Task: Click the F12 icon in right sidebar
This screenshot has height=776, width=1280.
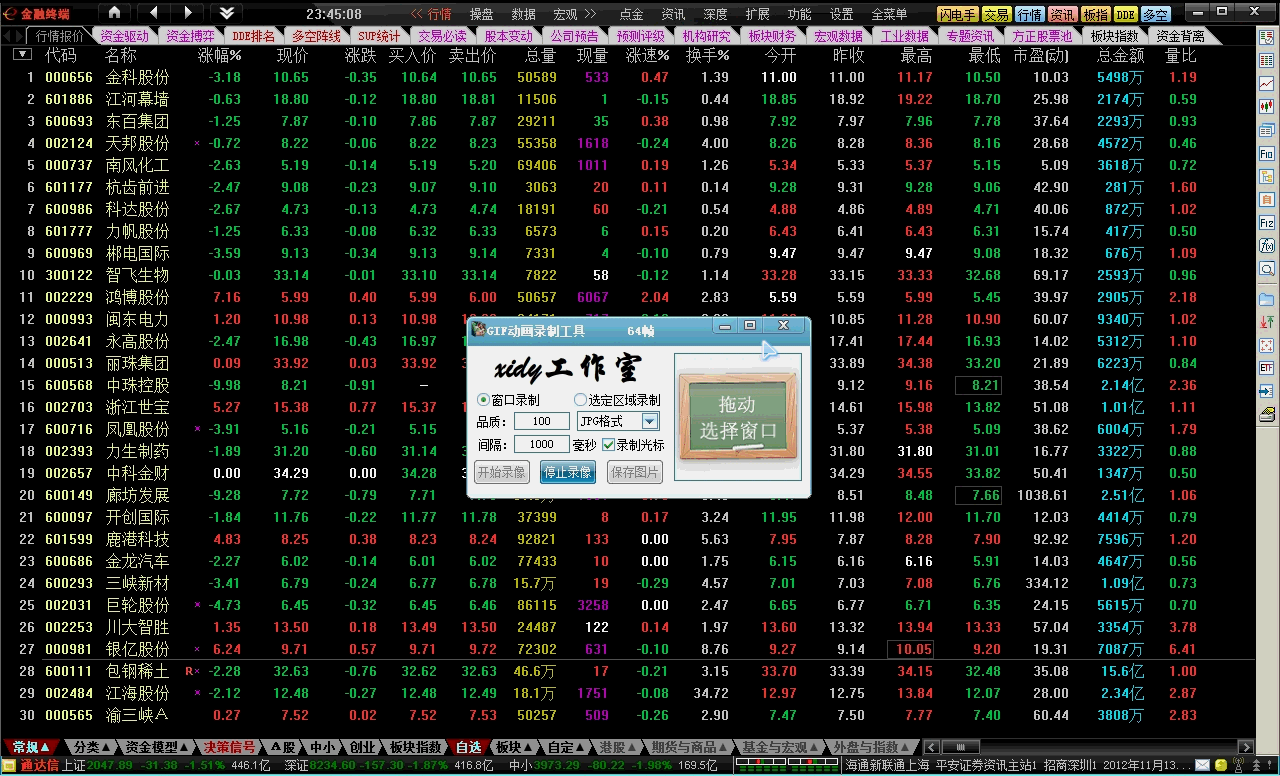Action: (x=1267, y=223)
